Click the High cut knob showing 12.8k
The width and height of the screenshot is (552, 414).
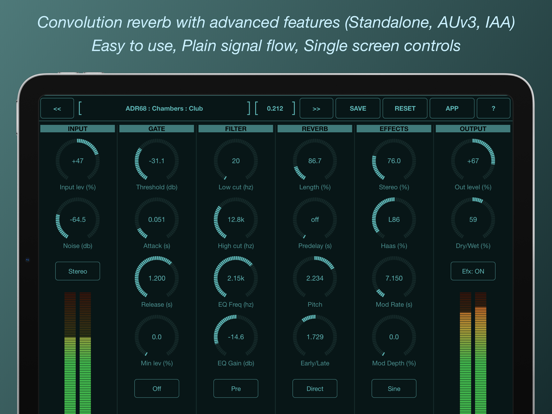point(236,219)
